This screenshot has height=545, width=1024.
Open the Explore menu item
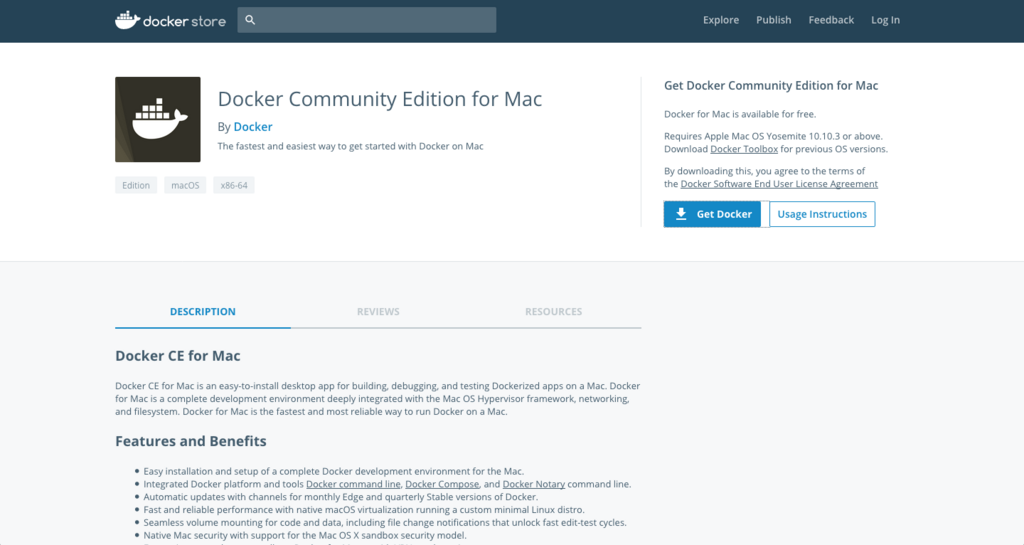click(721, 20)
